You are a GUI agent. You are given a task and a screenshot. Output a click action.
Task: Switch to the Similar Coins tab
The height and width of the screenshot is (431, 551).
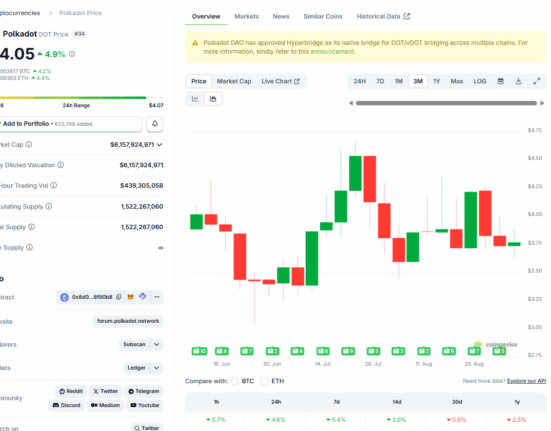pos(323,16)
